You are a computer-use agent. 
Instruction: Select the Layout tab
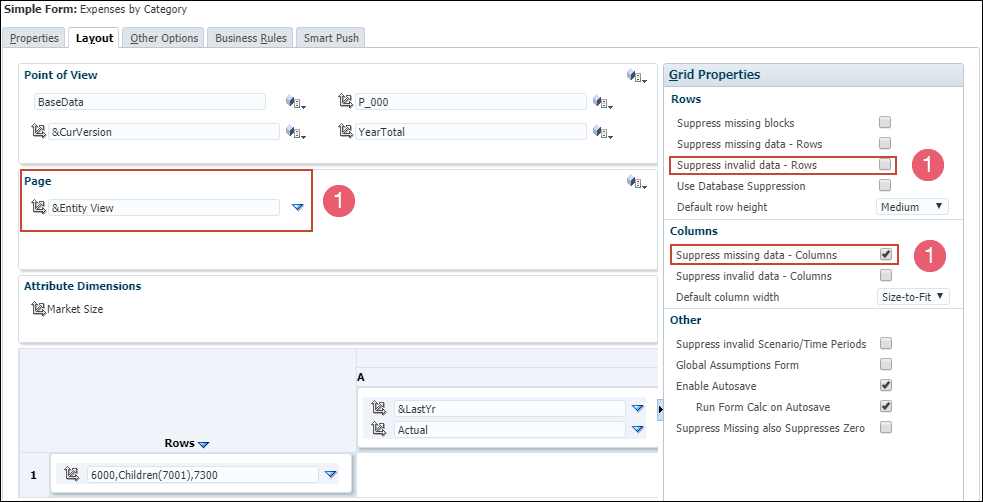pos(94,38)
